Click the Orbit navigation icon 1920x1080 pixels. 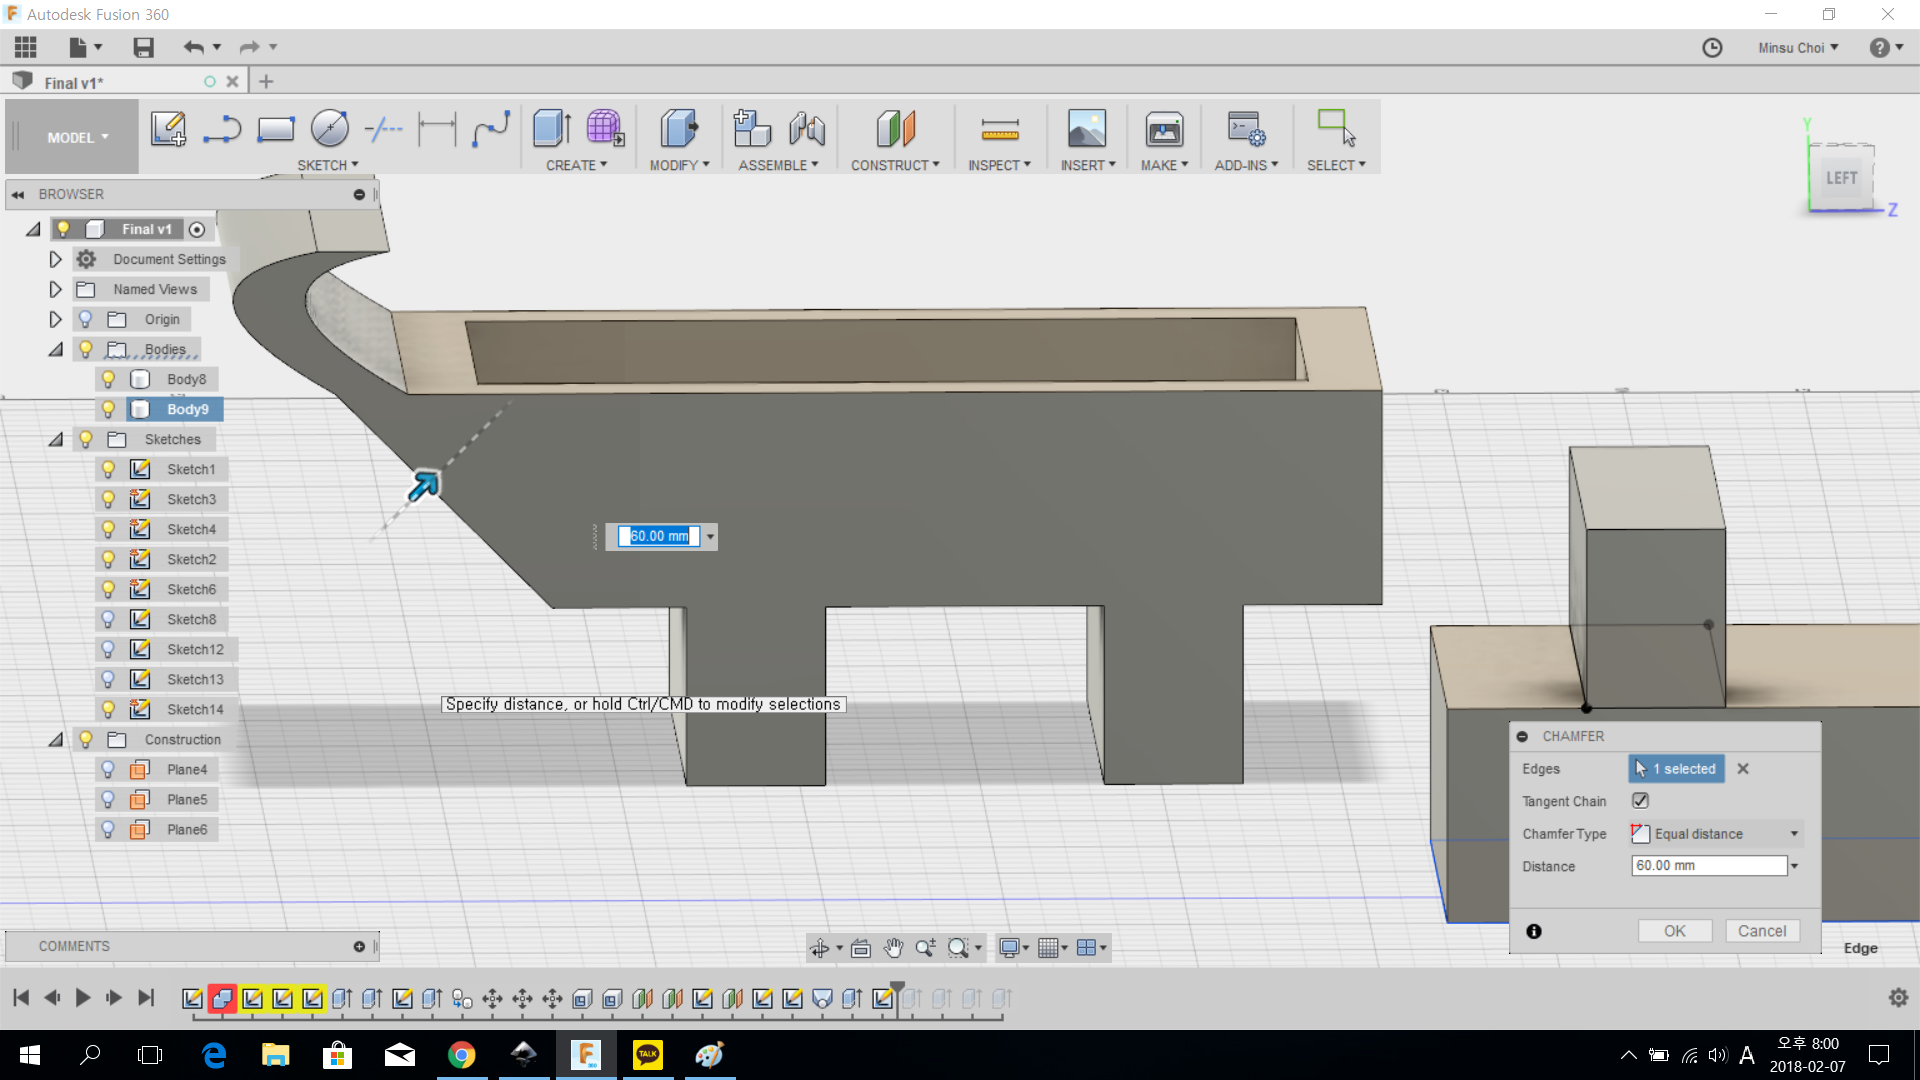820,948
